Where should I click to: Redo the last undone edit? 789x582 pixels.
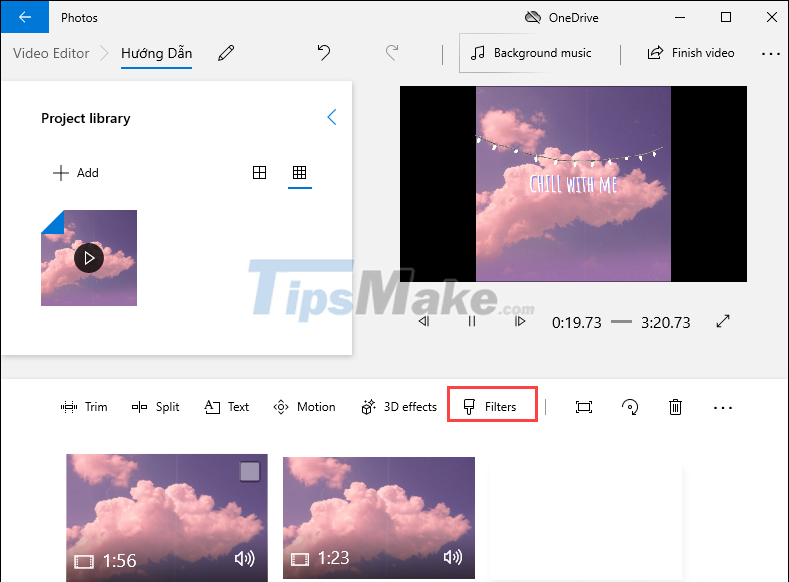(x=392, y=52)
